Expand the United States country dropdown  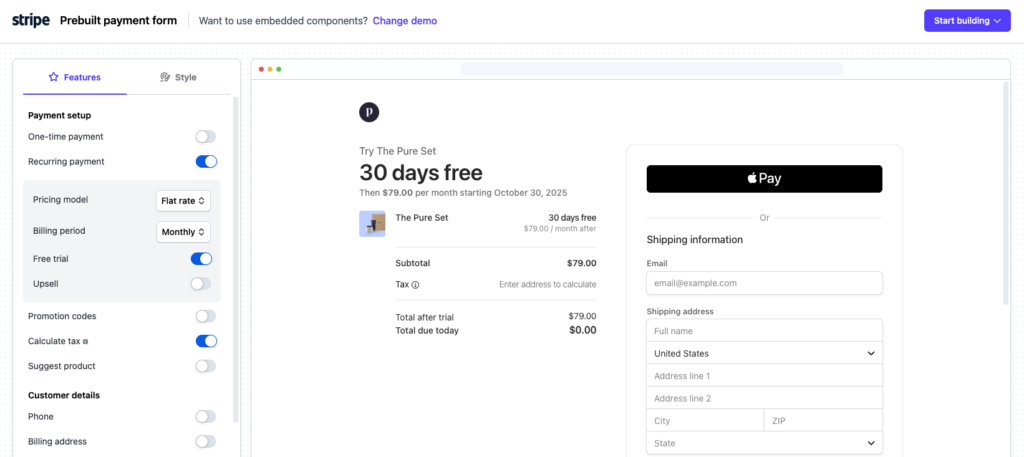(764, 353)
